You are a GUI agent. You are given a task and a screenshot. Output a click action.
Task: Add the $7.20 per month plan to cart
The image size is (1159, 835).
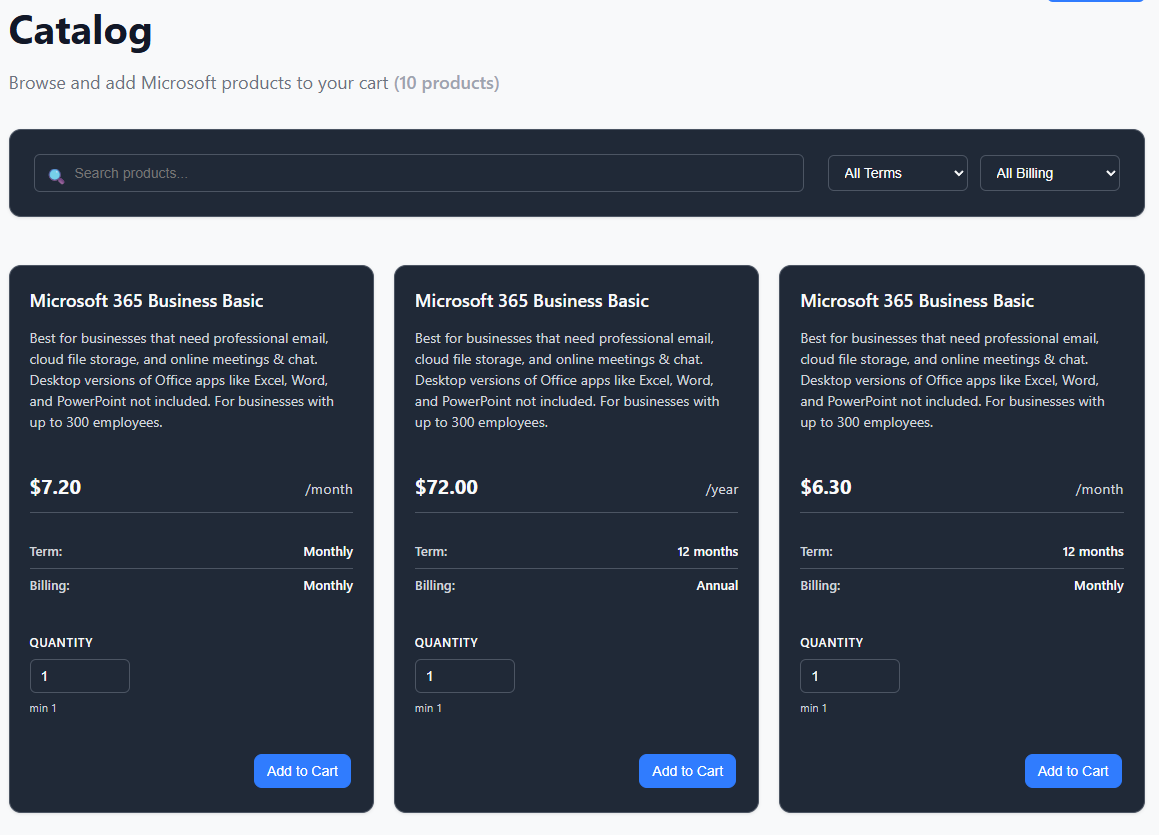[302, 771]
